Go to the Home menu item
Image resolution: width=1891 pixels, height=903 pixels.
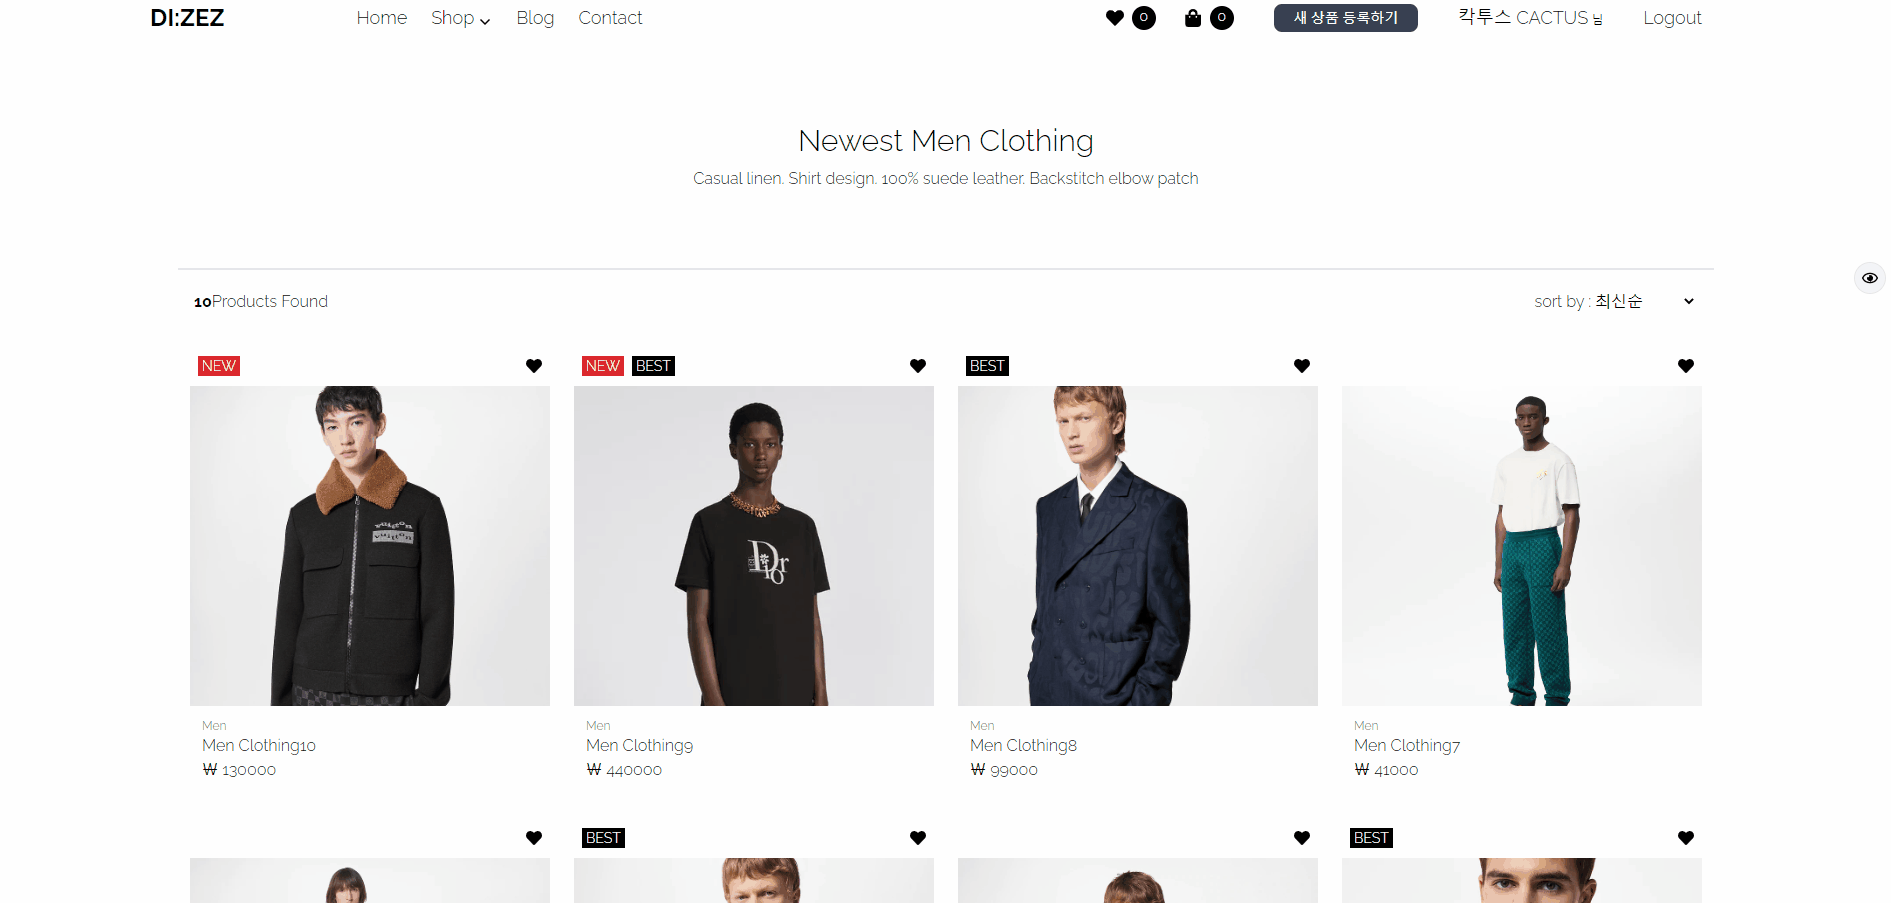(381, 18)
